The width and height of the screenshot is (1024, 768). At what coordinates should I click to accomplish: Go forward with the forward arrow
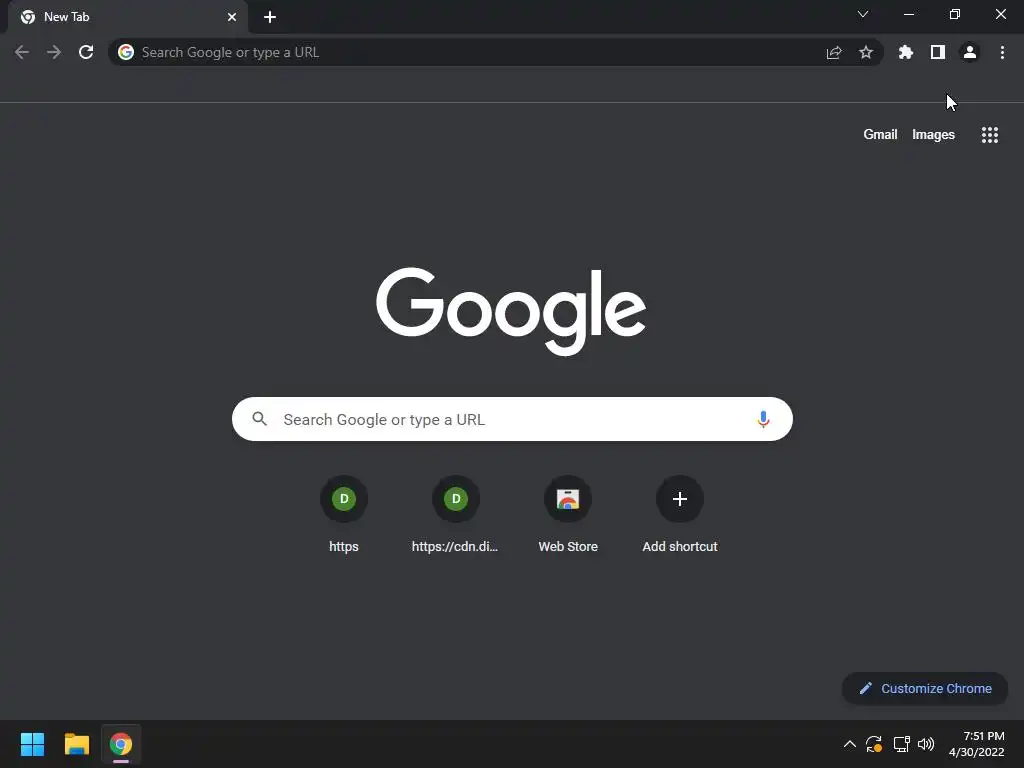point(54,52)
